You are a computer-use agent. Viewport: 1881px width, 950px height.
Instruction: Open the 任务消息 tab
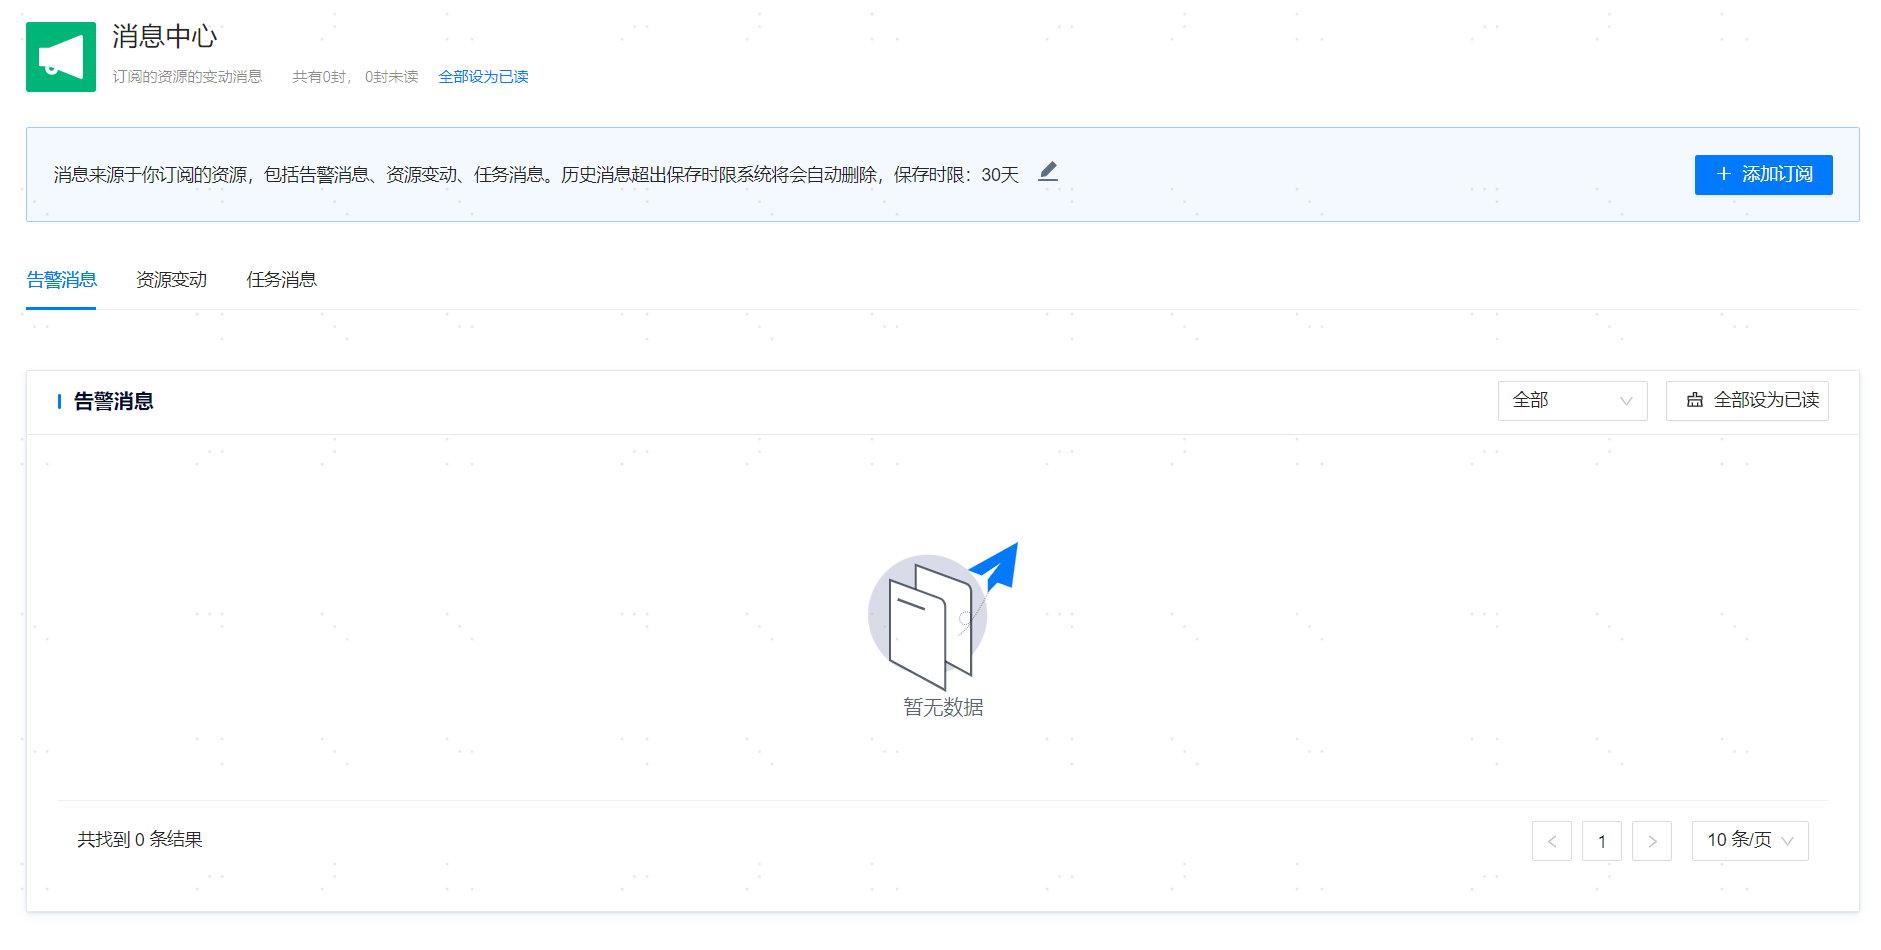pos(281,280)
